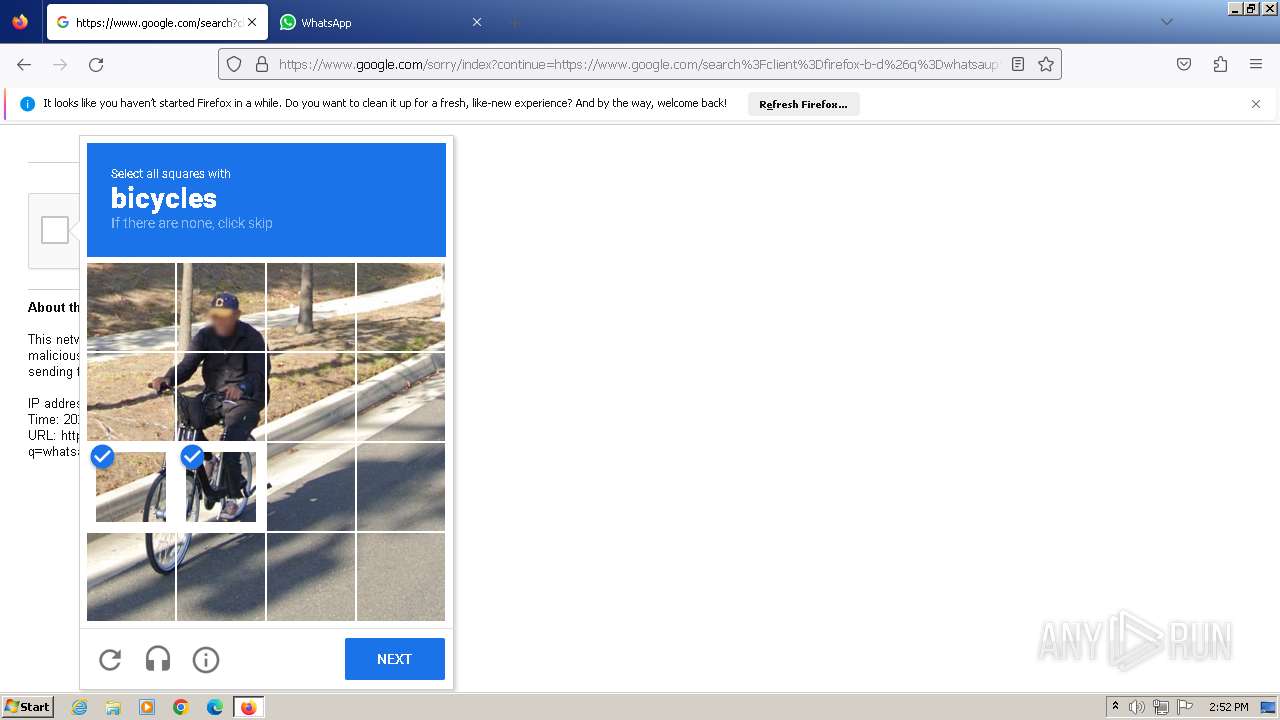Screen dimensions: 1280x720
Task: Launch Chrome from taskbar
Action: [x=181, y=707]
